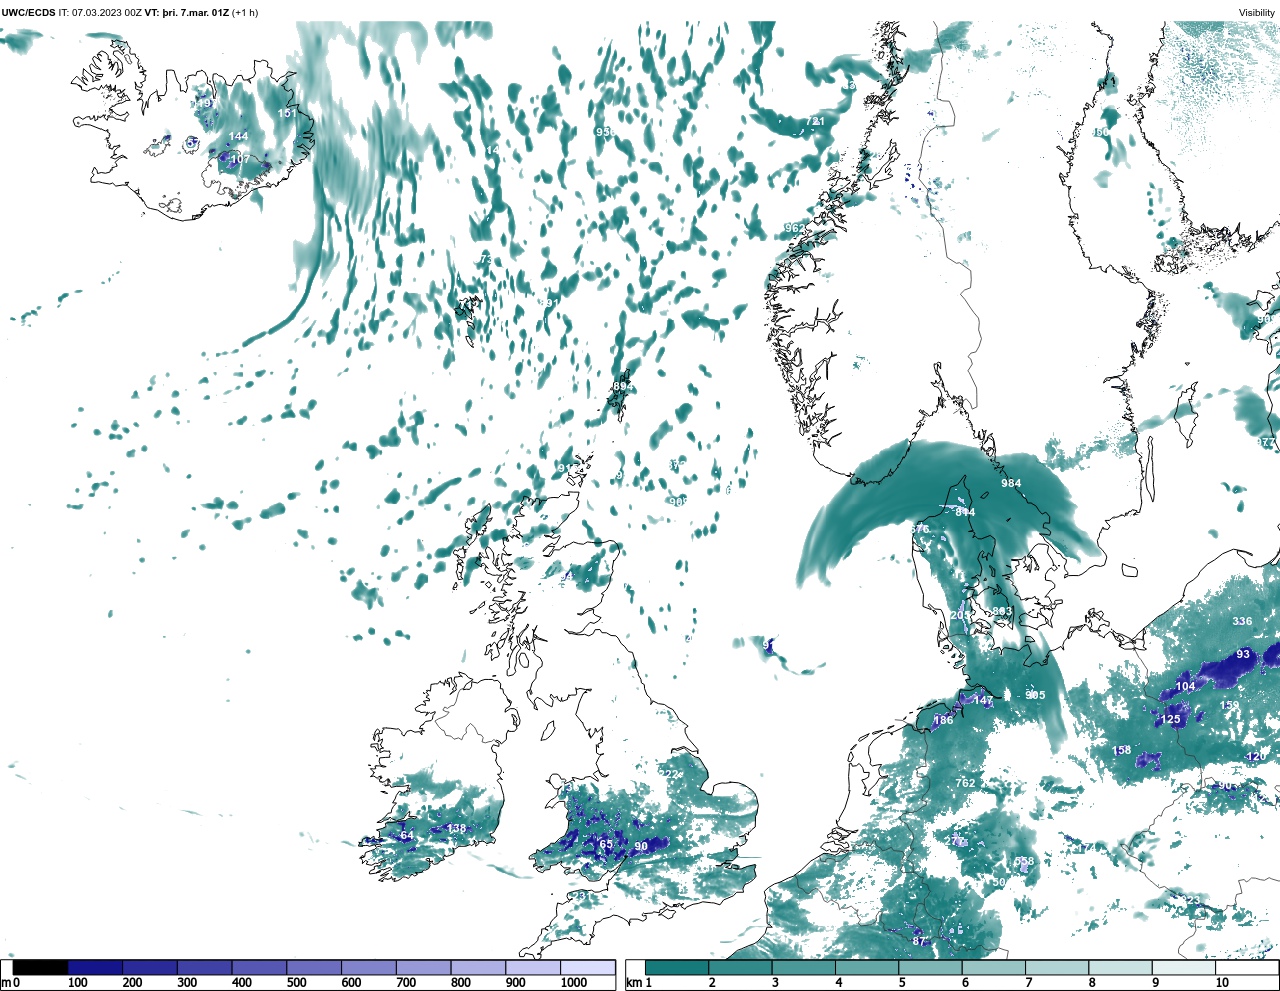Click the '87' value at the map bottom

tap(920, 941)
